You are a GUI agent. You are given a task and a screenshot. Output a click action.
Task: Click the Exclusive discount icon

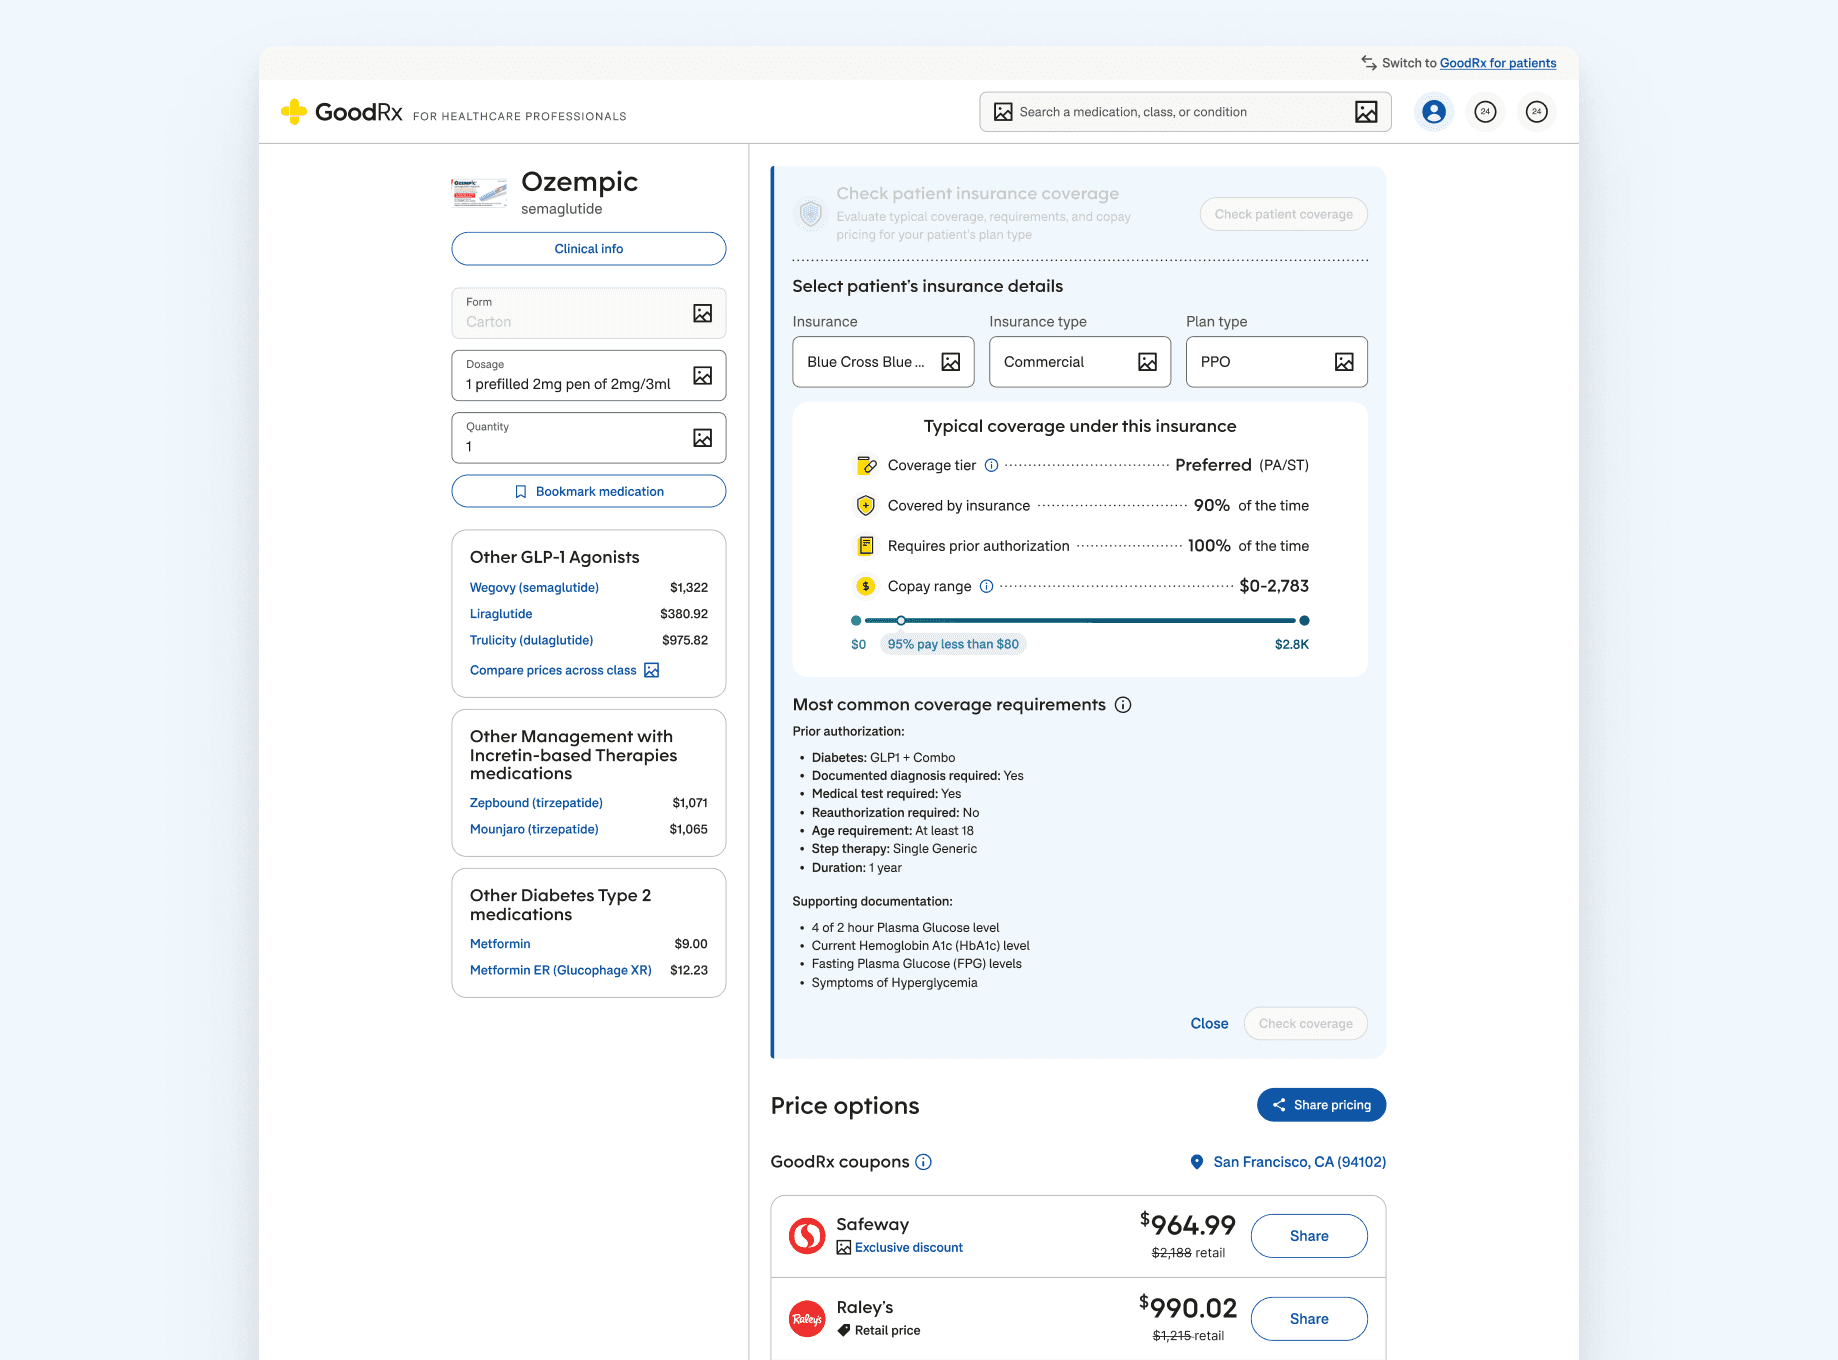point(844,1248)
